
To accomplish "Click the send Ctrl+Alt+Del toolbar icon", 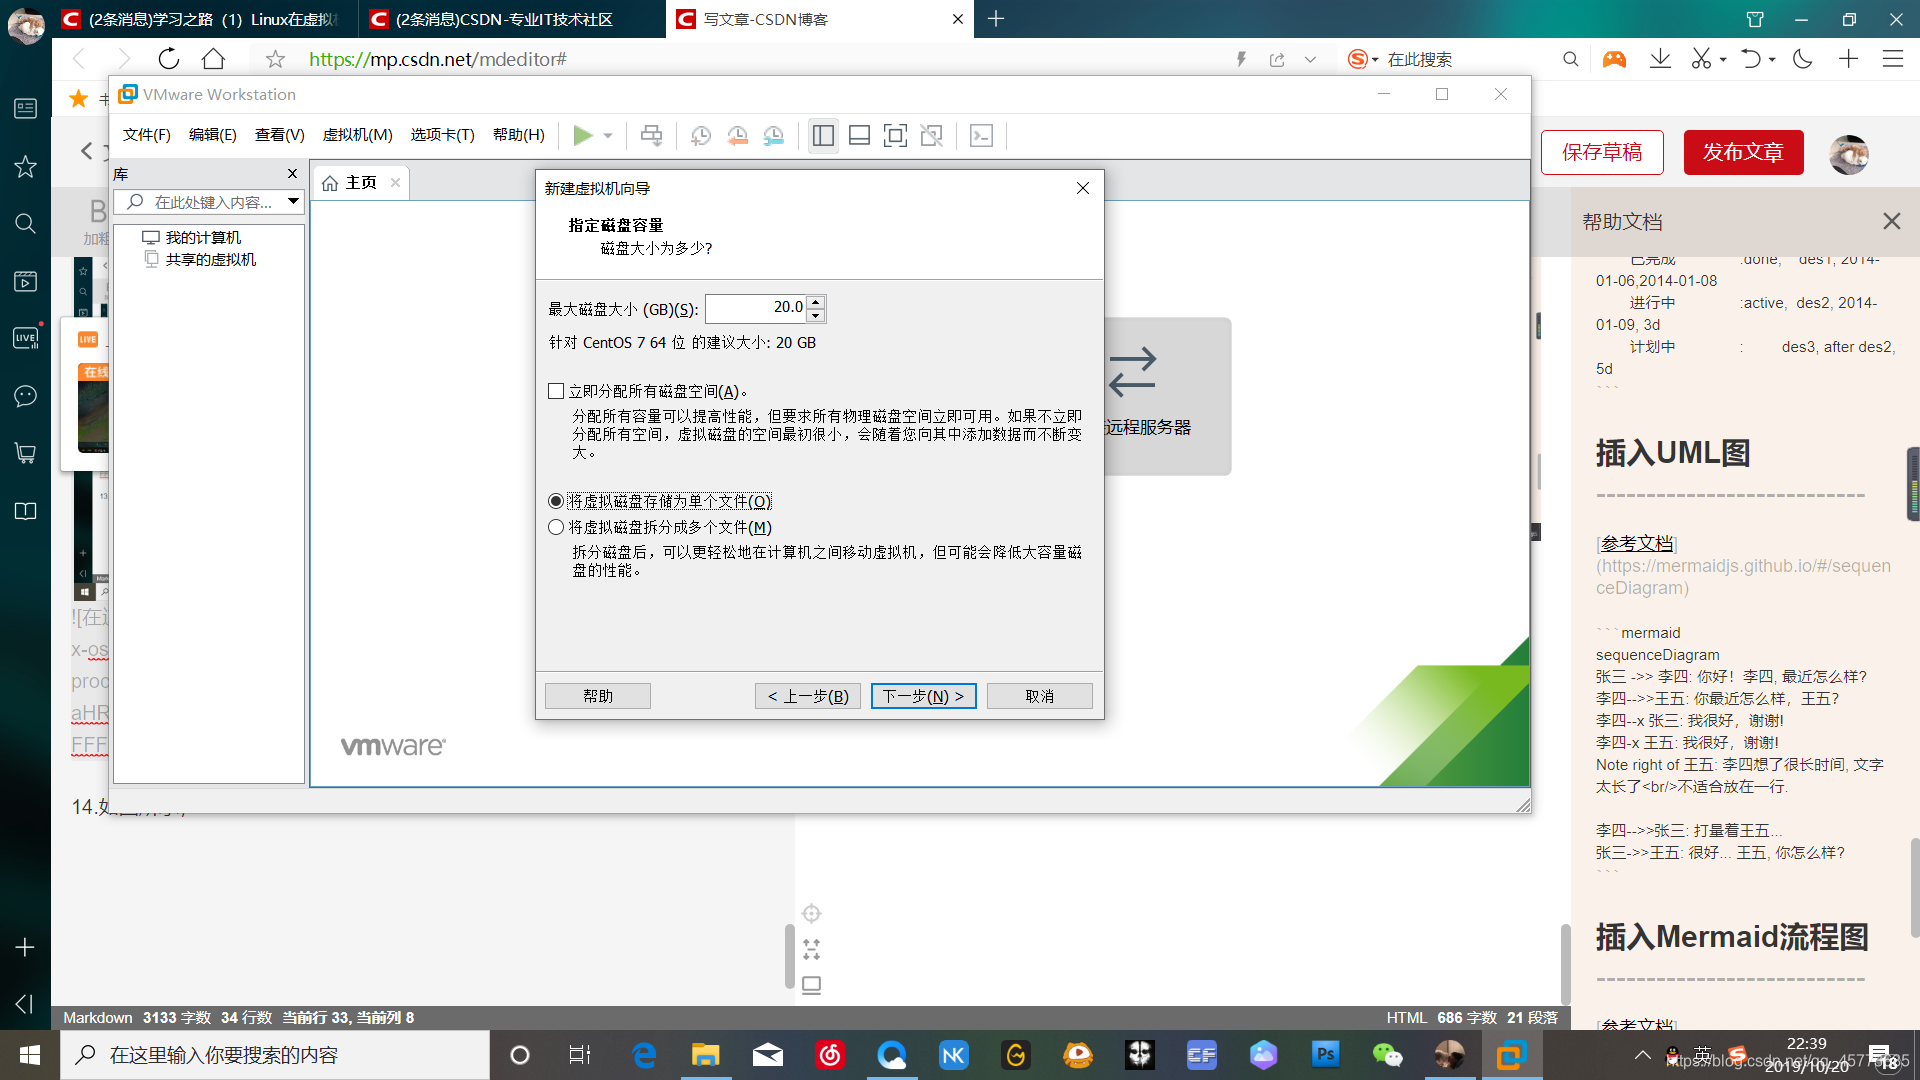I will pyautogui.click(x=651, y=135).
